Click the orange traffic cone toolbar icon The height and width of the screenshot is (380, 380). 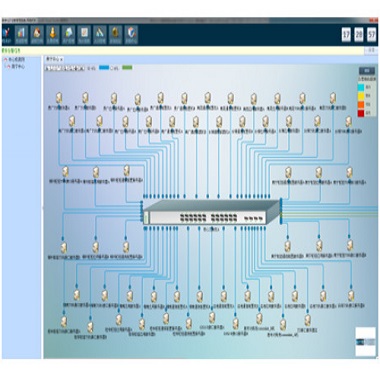pyautogui.click(x=53, y=35)
